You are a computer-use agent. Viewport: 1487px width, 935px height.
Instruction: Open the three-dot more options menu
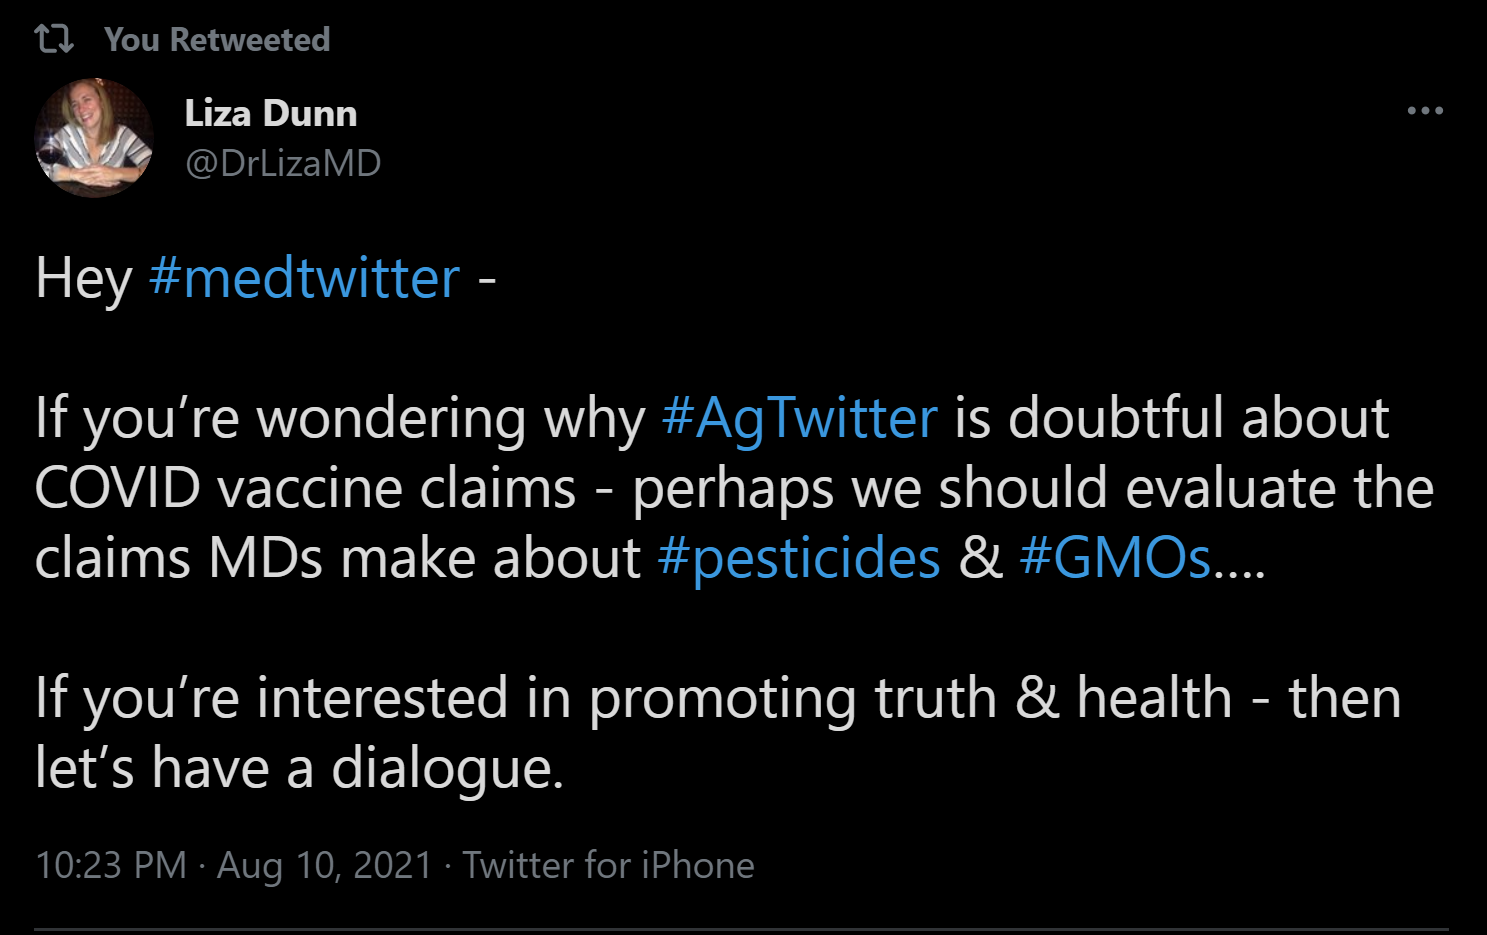click(x=1425, y=110)
